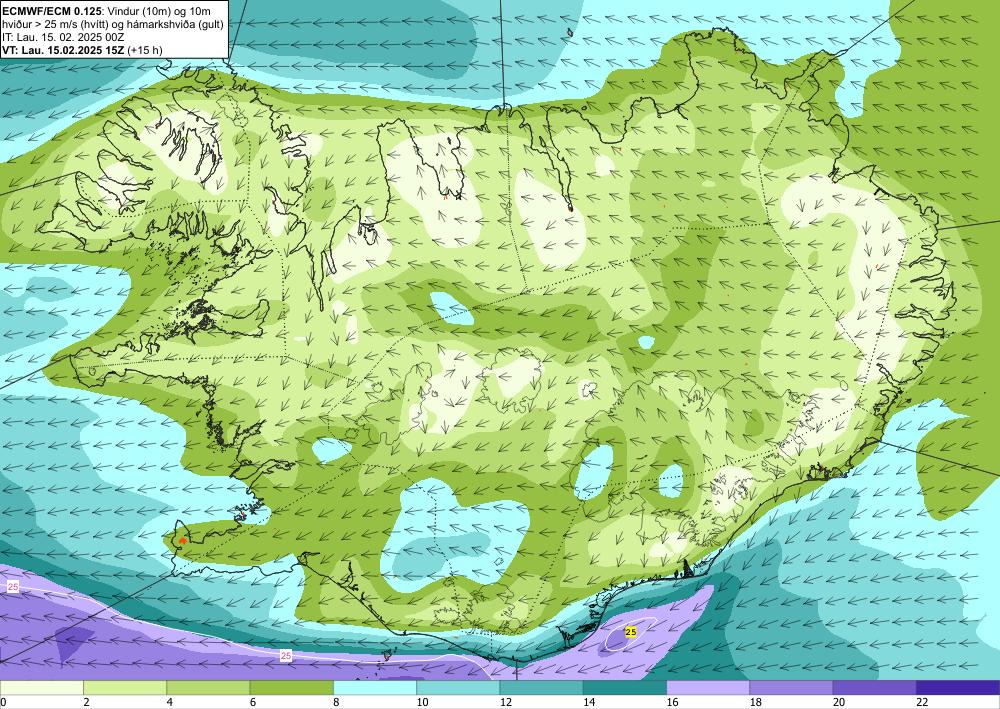Click the legend swatch between 0 and 2
This screenshot has width=1000, height=709.
[x=41, y=687]
